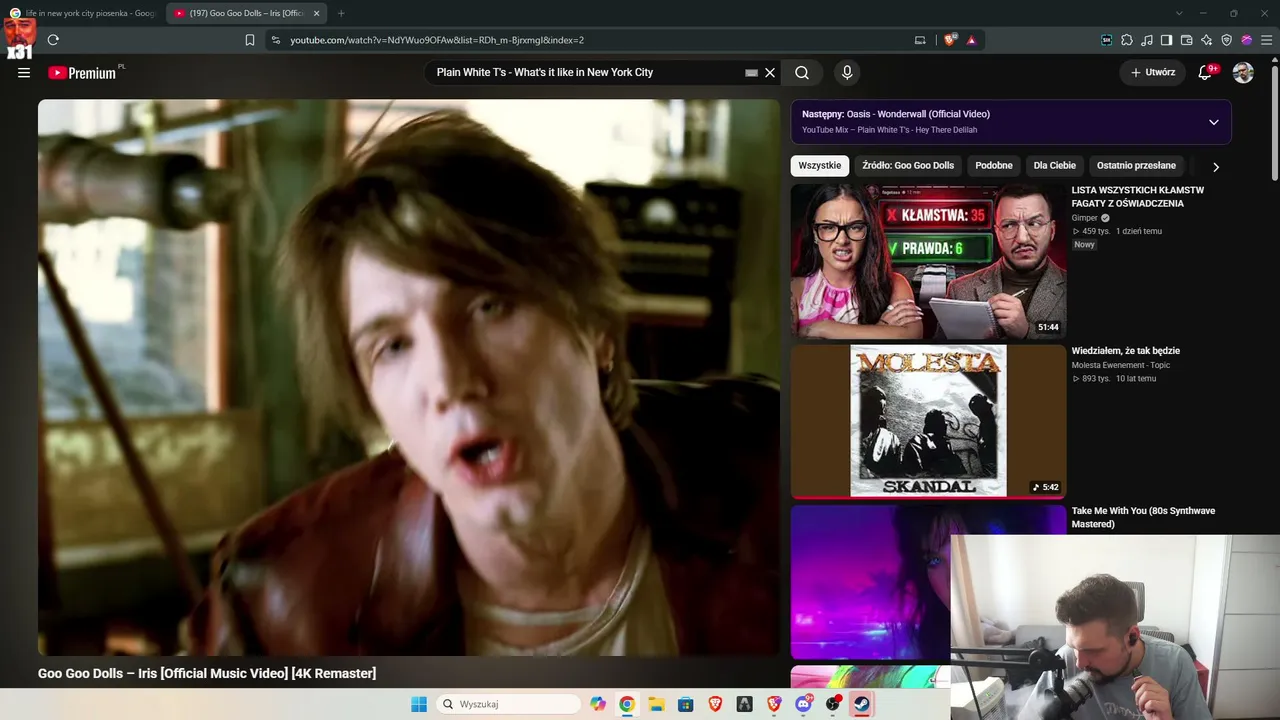The height and width of the screenshot is (720, 1280).
Task: Select the Dla Ciebie filter chip
Action: (1055, 166)
